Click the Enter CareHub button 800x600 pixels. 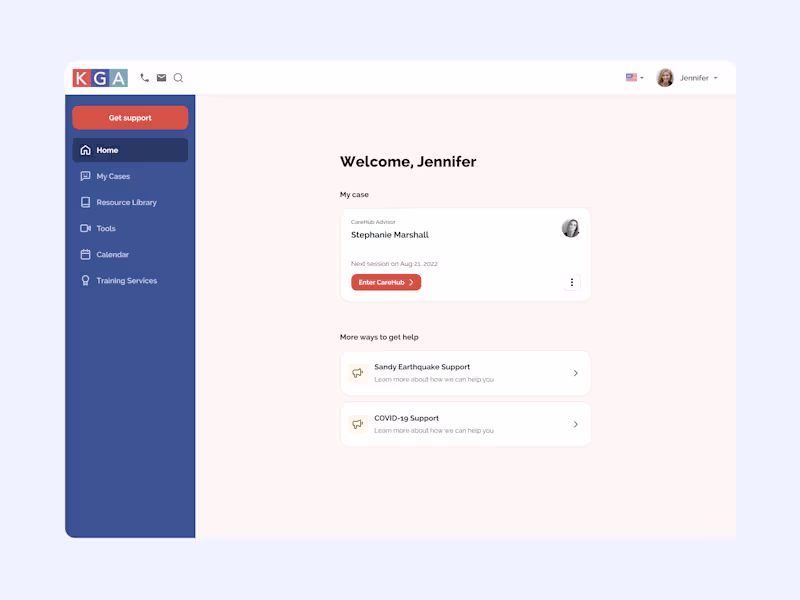[386, 282]
